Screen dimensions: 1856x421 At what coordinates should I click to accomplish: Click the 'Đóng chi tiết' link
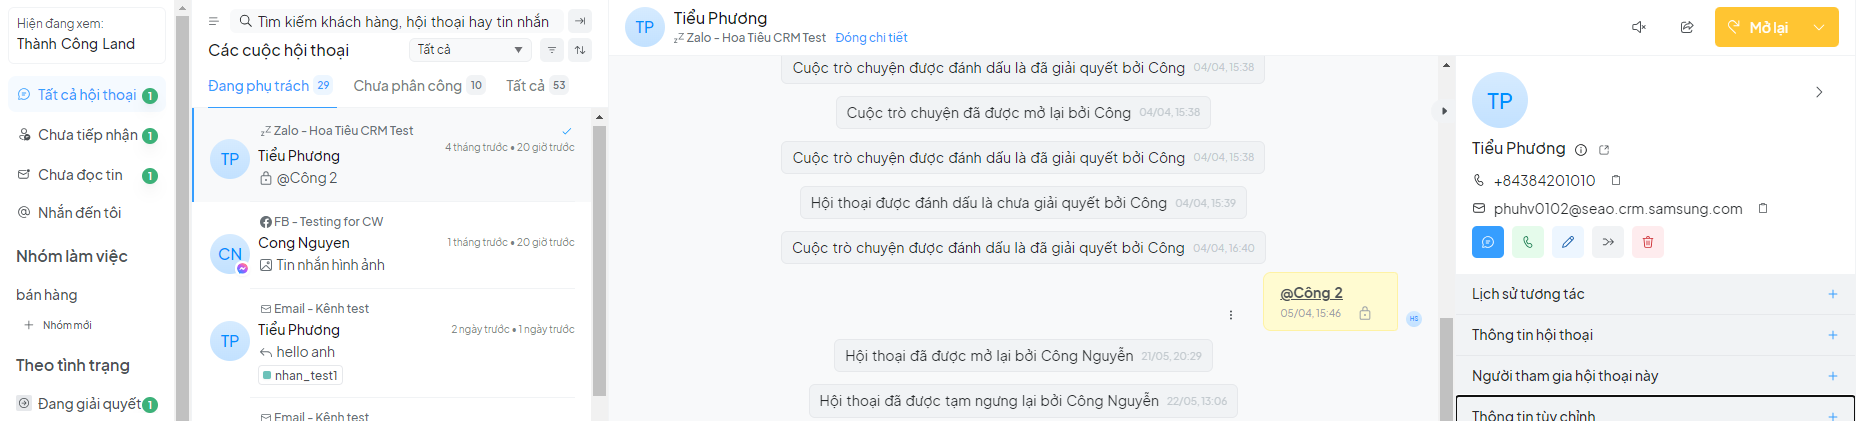click(871, 38)
